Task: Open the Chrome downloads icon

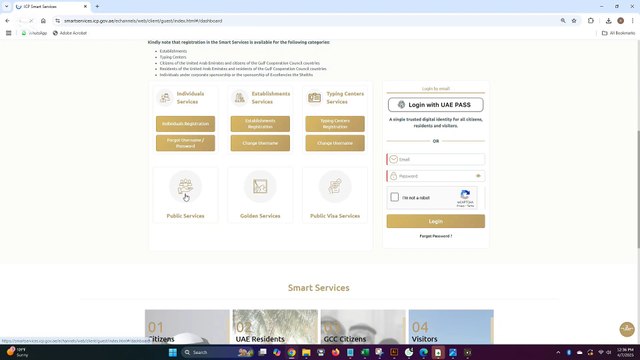Action: [x=608, y=20]
